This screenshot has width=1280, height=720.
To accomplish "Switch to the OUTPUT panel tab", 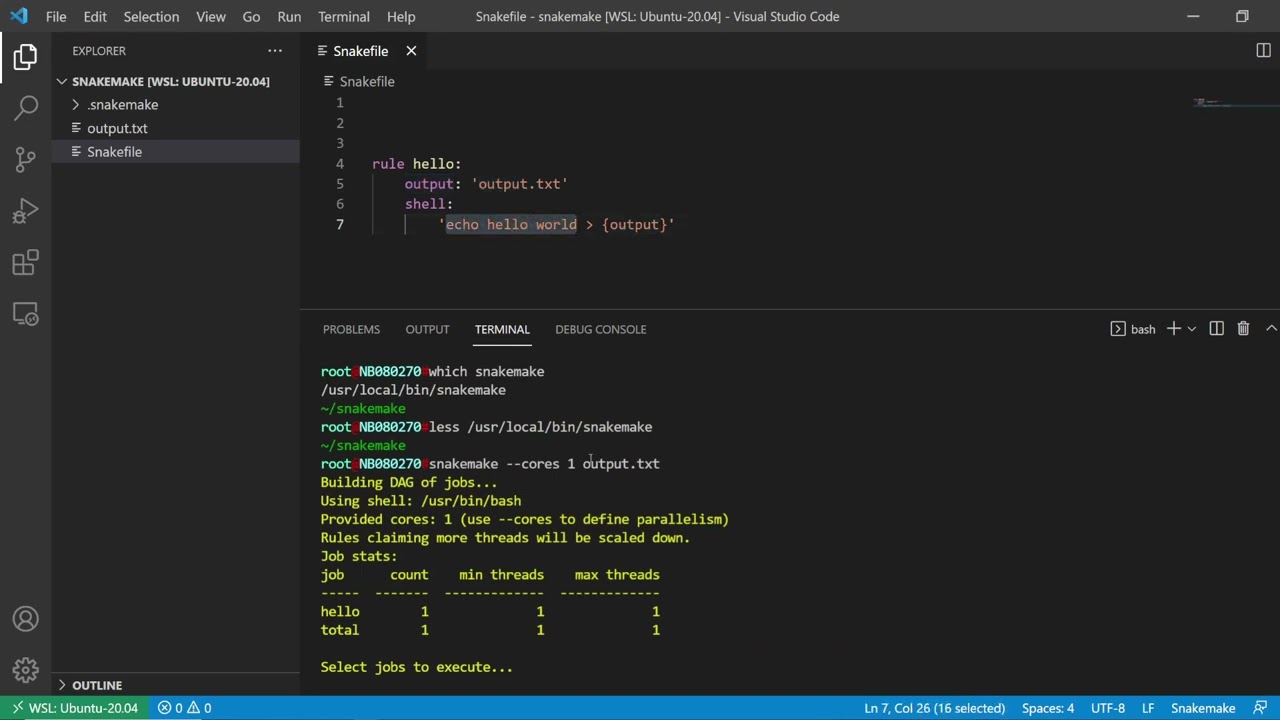I will pos(427,329).
